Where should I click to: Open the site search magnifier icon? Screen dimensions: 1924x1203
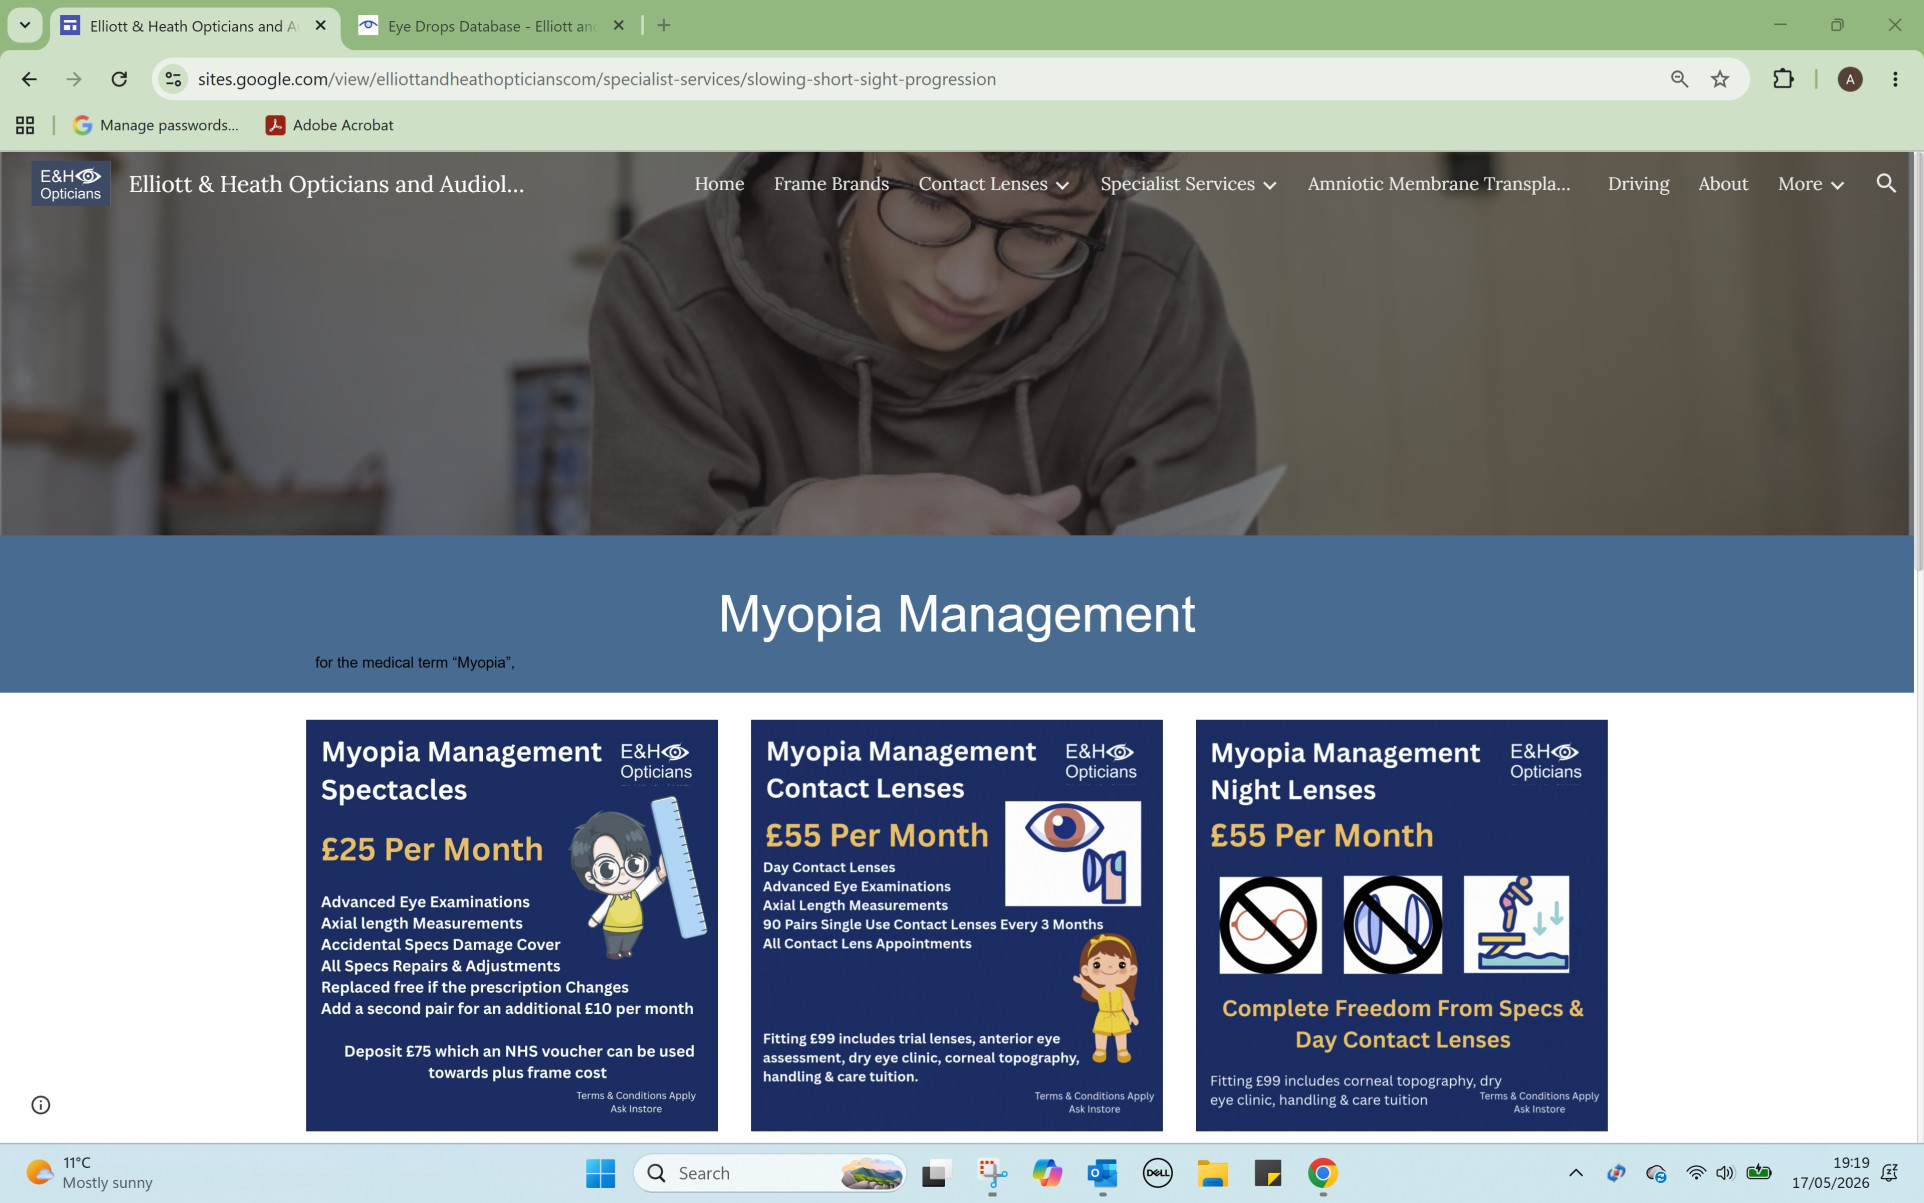pyautogui.click(x=1886, y=184)
